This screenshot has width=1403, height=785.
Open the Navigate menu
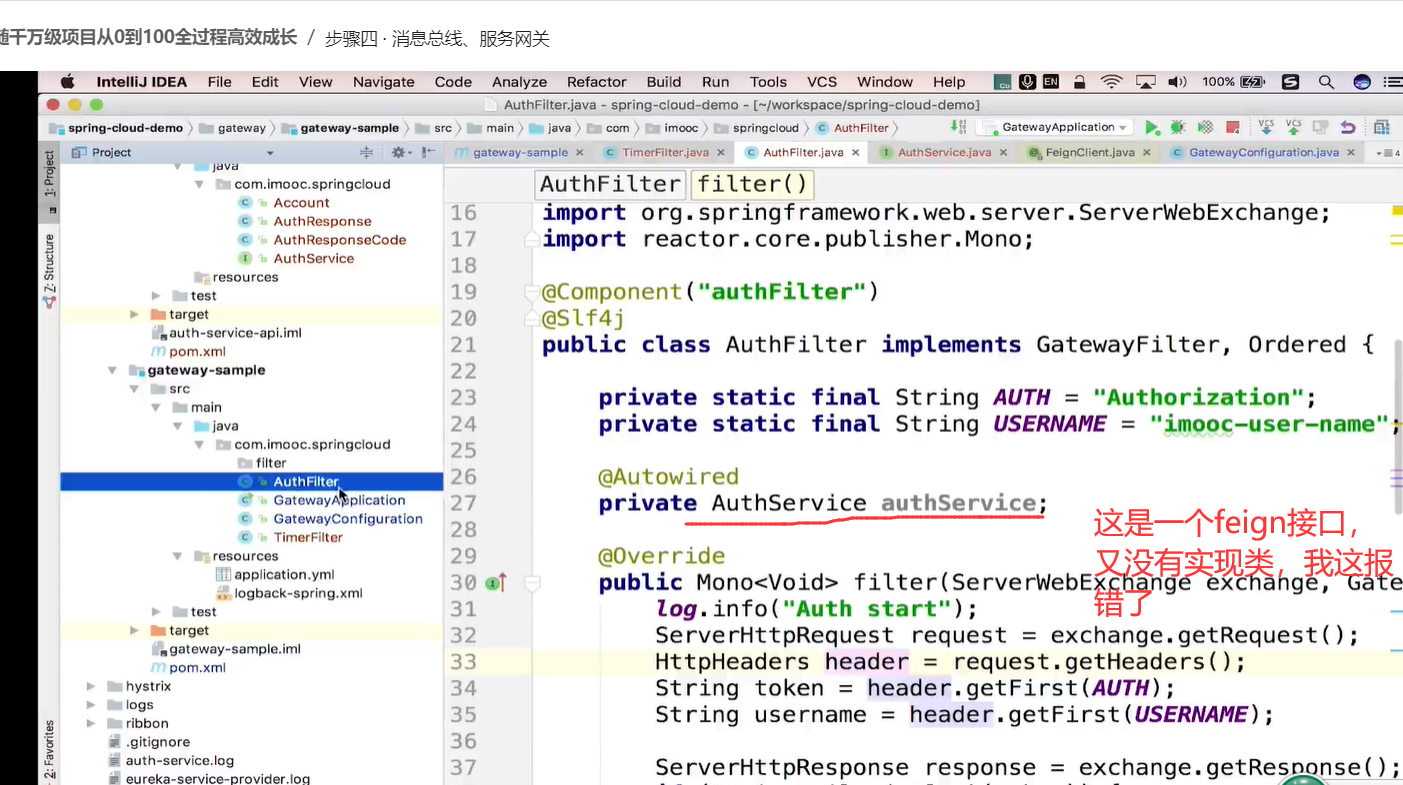(x=383, y=82)
